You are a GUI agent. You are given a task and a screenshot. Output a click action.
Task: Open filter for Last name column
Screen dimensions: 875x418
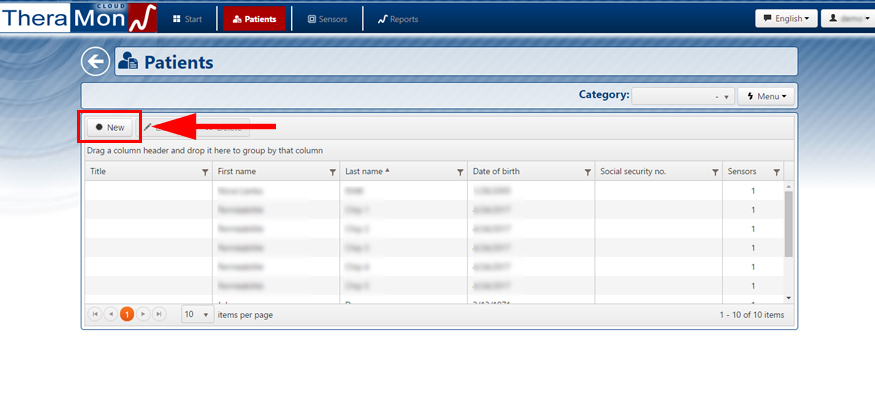[x=460, y=172]
